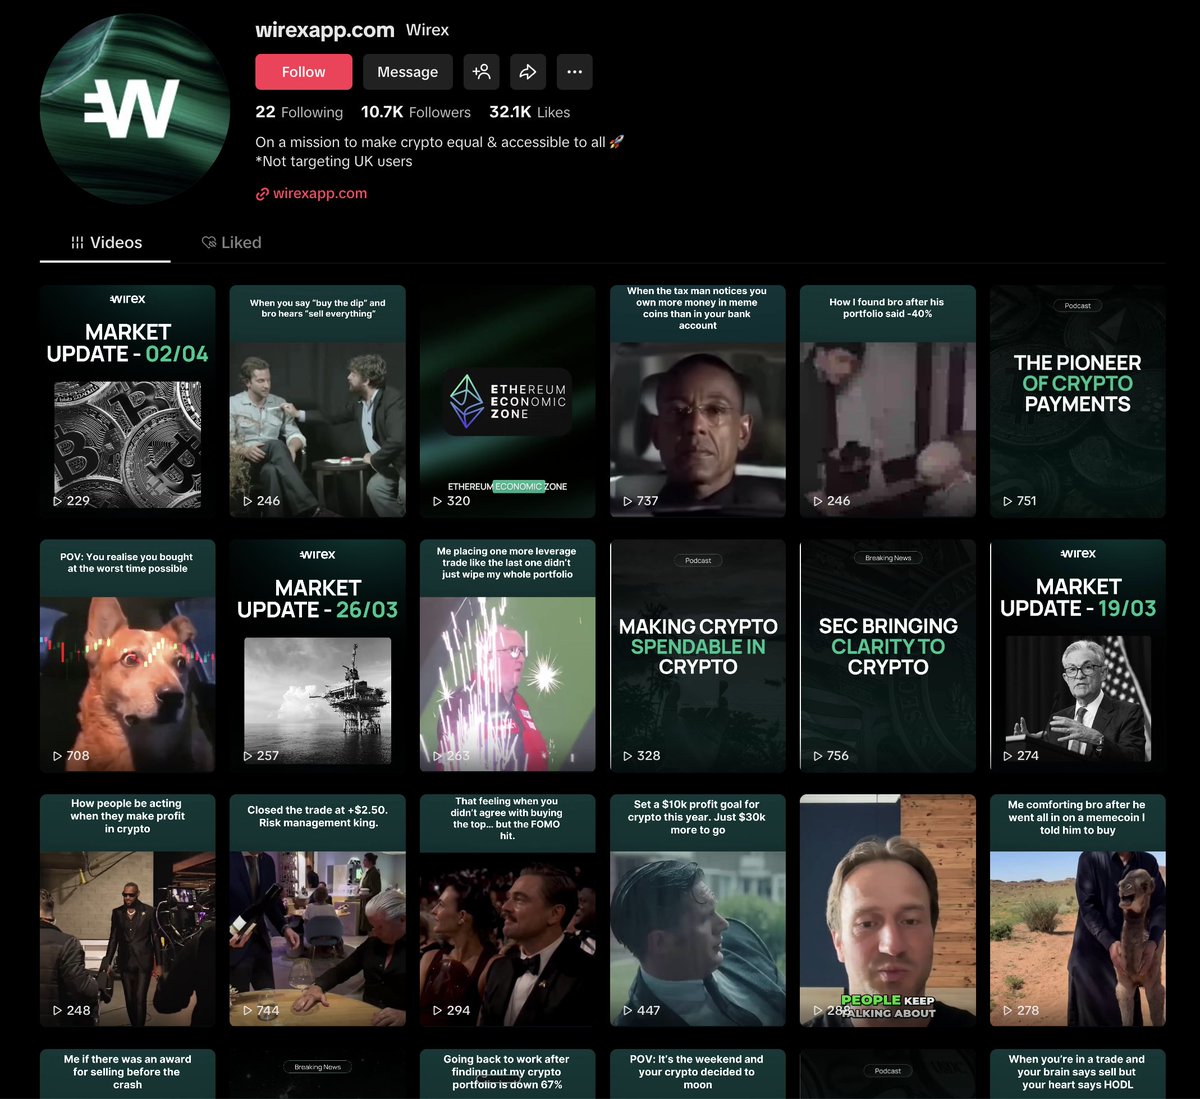Click the 278 play count icon

[x=1008, y=1010]
